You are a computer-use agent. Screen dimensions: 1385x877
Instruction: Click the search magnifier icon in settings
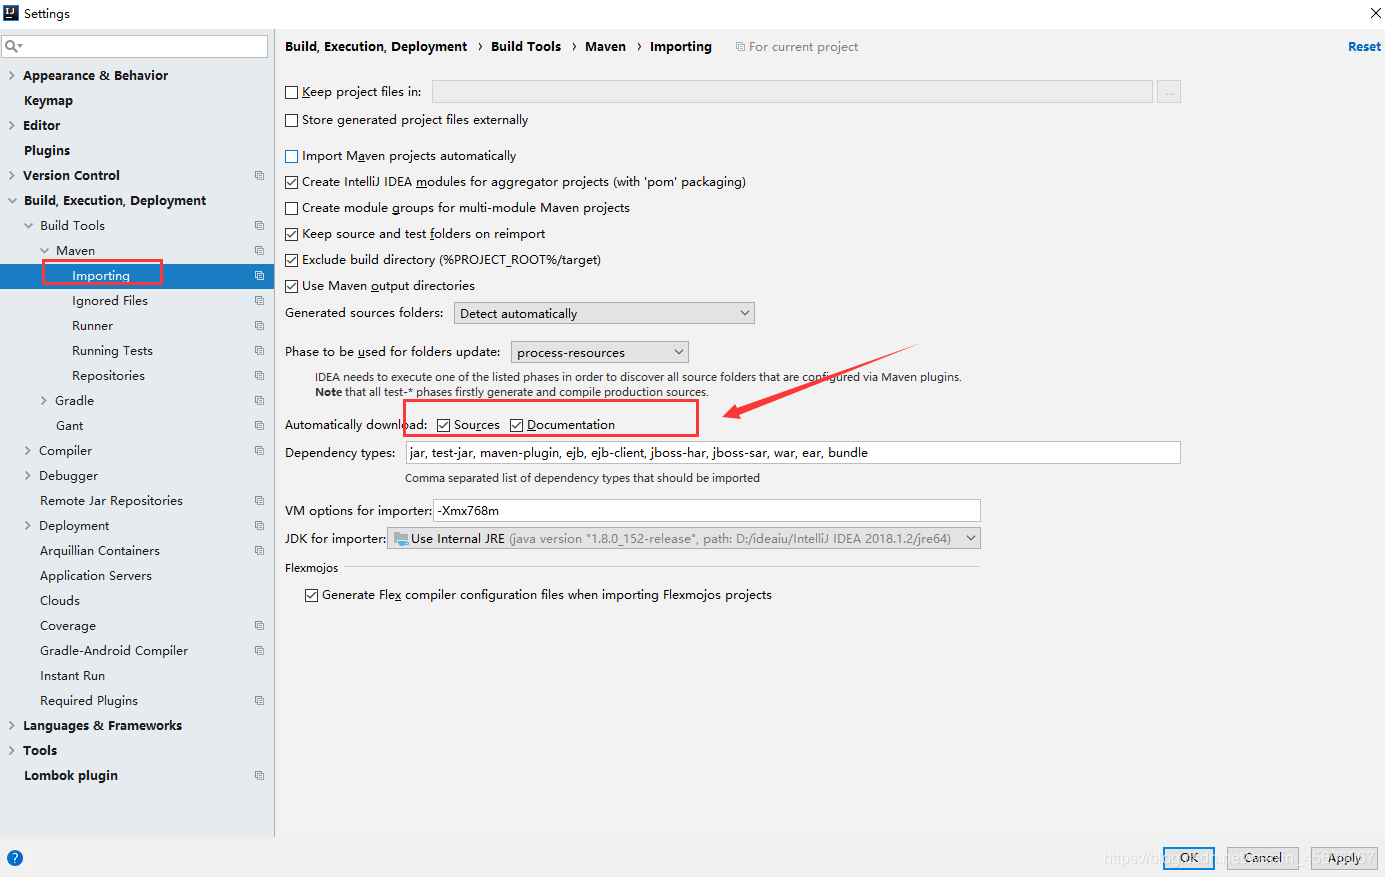tap(12, 46)
